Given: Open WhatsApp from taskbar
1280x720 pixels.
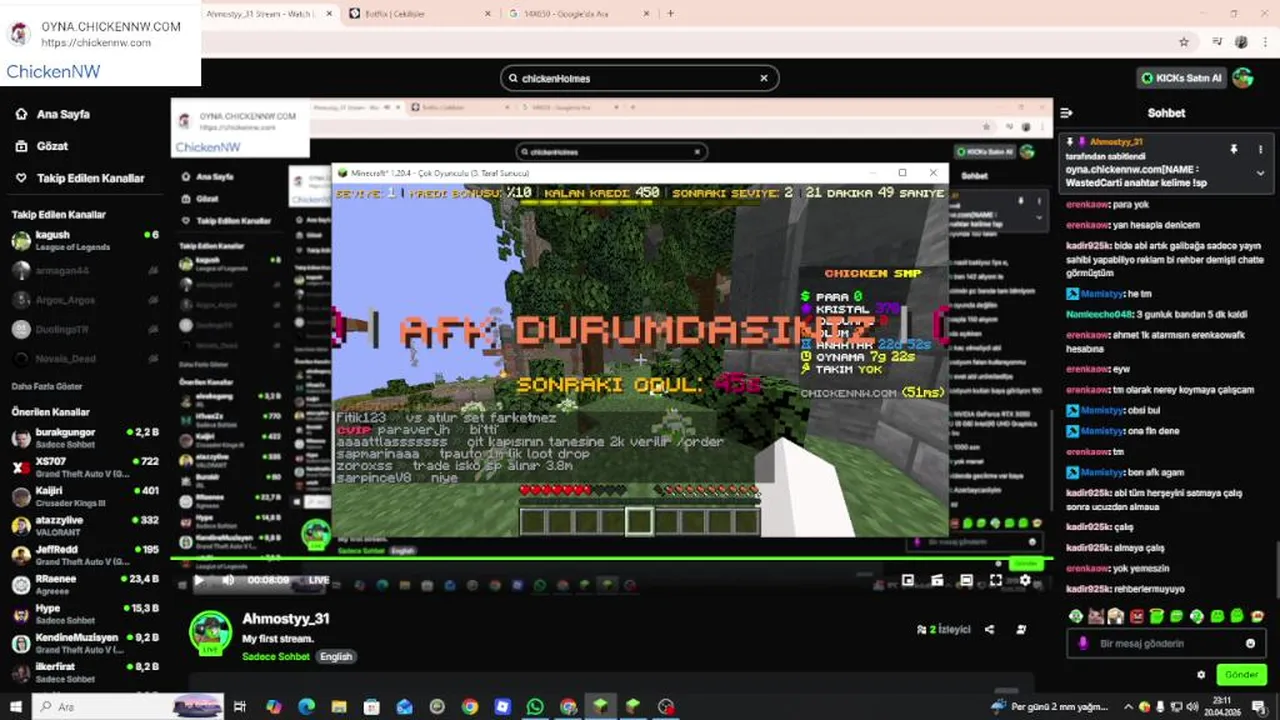Looking at the screenshot, I should pos(535,707).
